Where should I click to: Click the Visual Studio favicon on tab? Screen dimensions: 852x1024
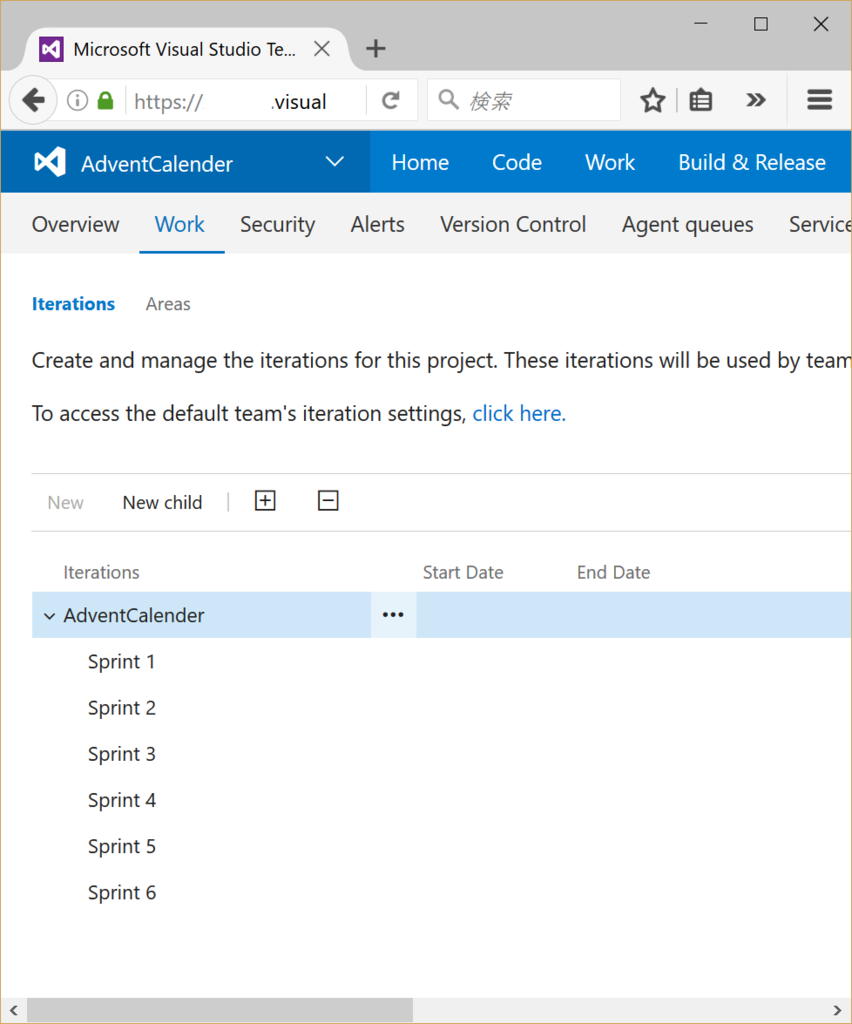coord(51,49)
